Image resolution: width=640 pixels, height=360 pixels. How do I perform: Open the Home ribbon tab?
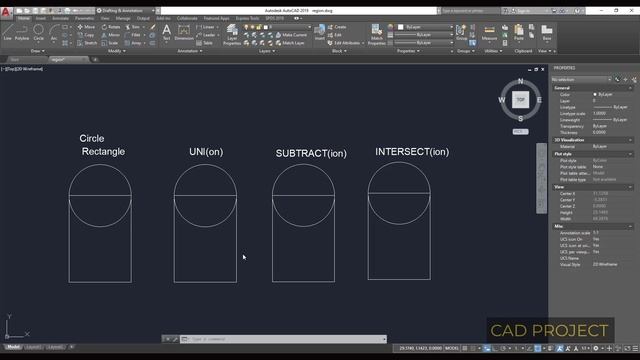coord(23,18)
